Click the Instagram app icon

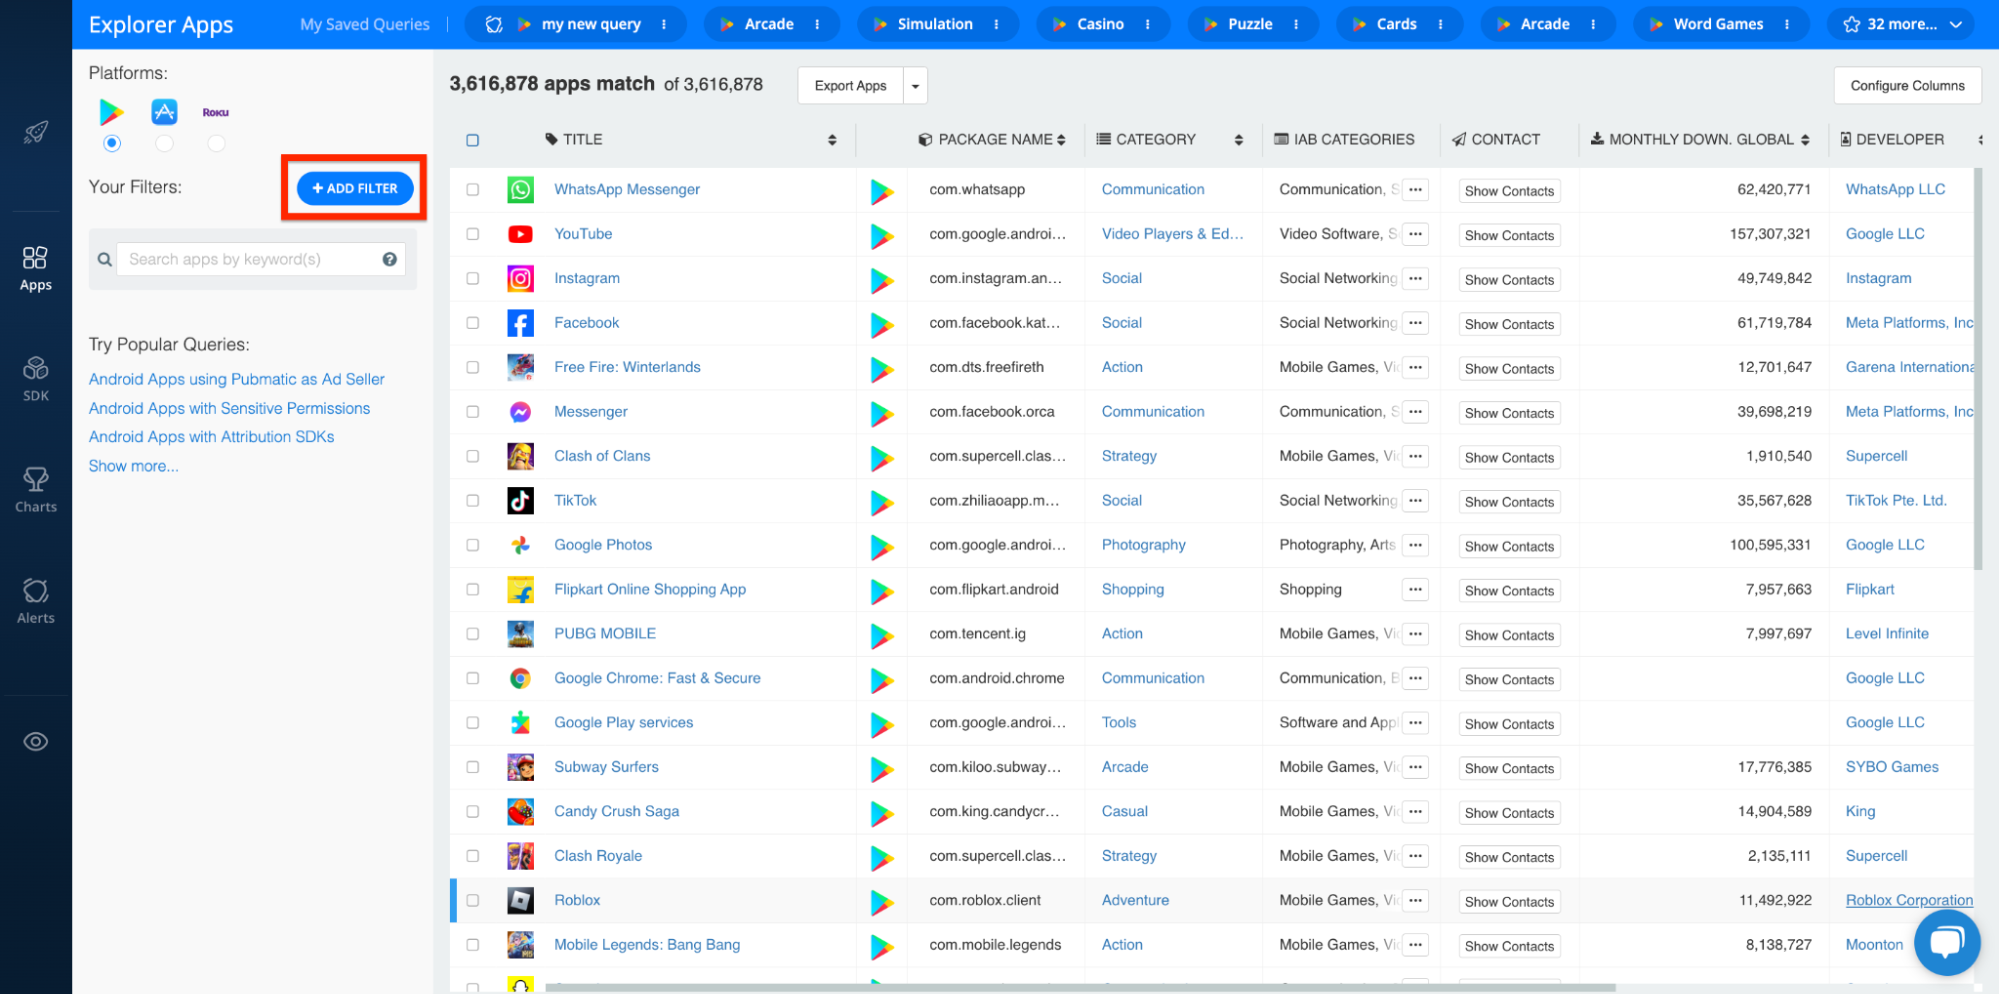coord(520,278)
